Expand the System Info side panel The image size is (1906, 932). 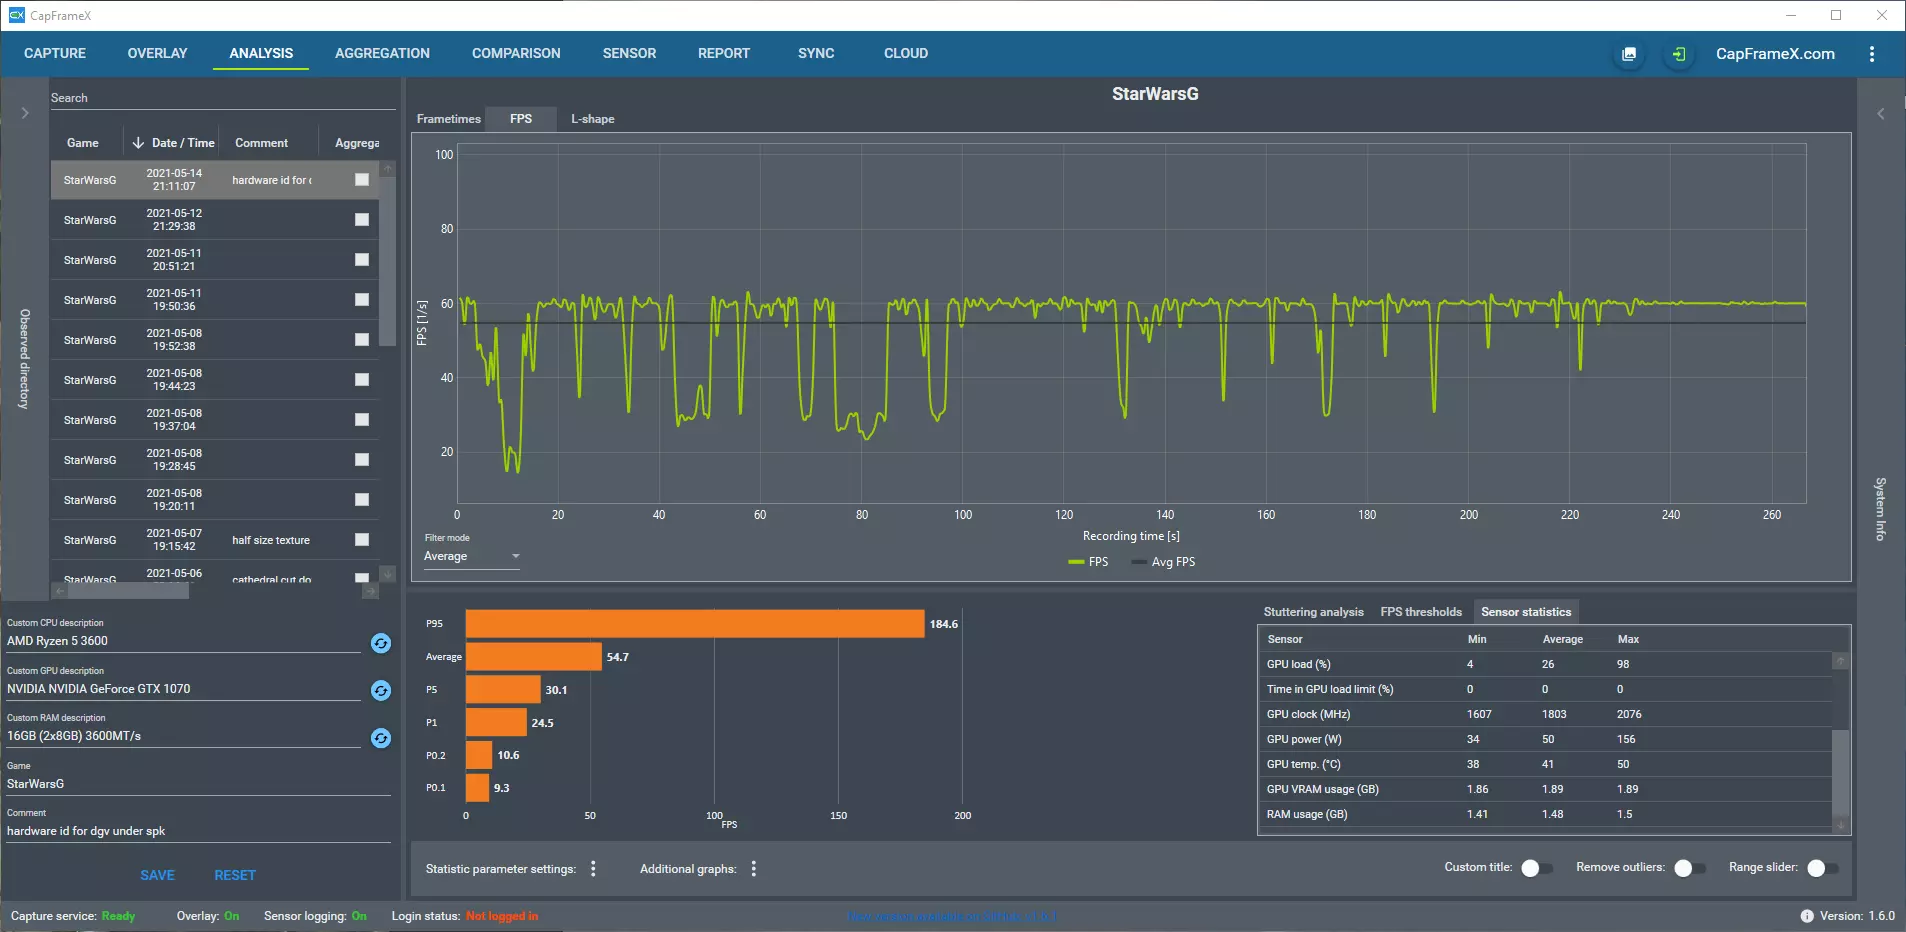pos(1880,113)
